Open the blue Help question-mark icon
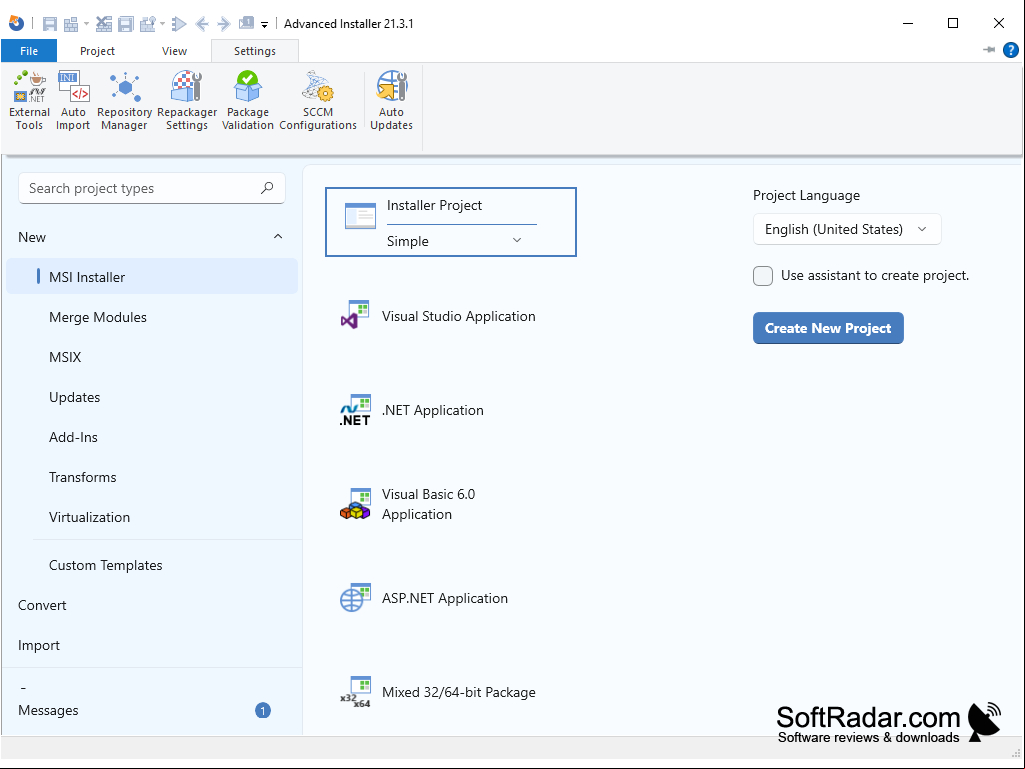The image size is (1025, 769). (1011, 50)
